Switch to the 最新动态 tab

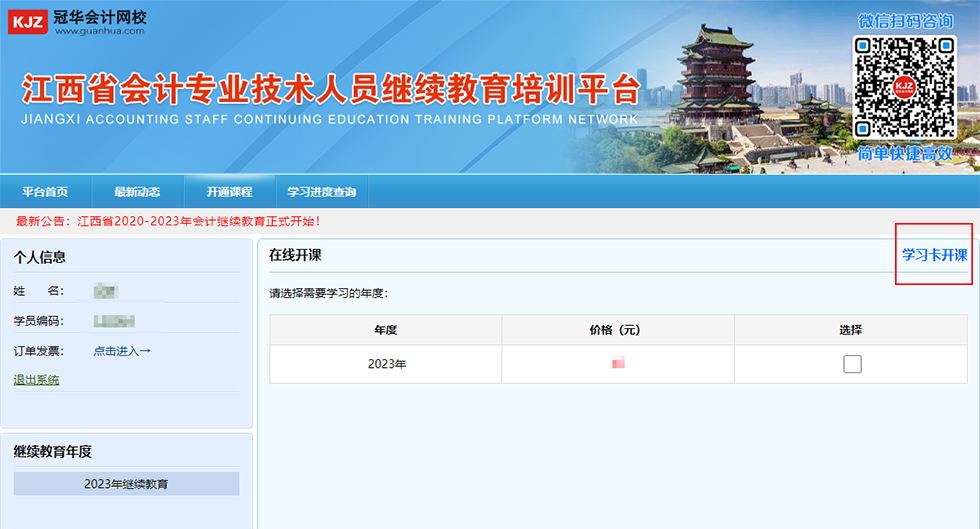137,192
